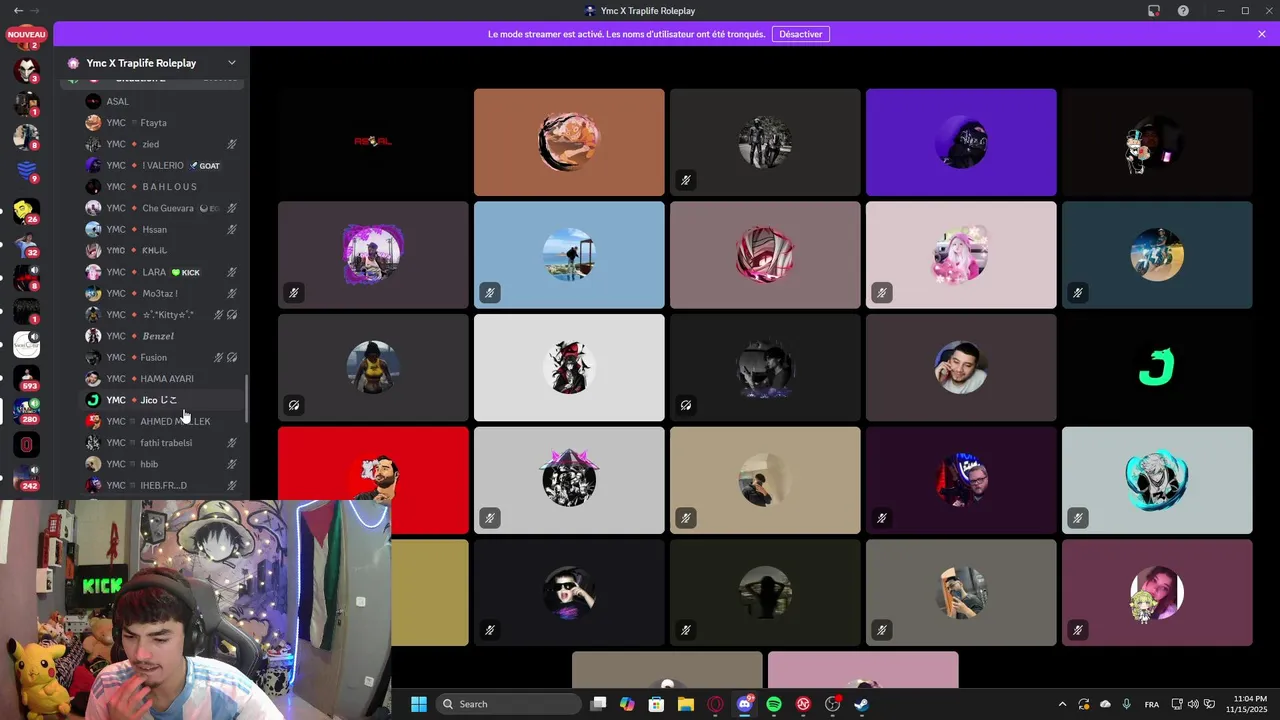The image size is (1280, 720).
Task: Open the pale pink tile with pink-haired avatar
Action: pyautogui.click(x=961, y=255)
